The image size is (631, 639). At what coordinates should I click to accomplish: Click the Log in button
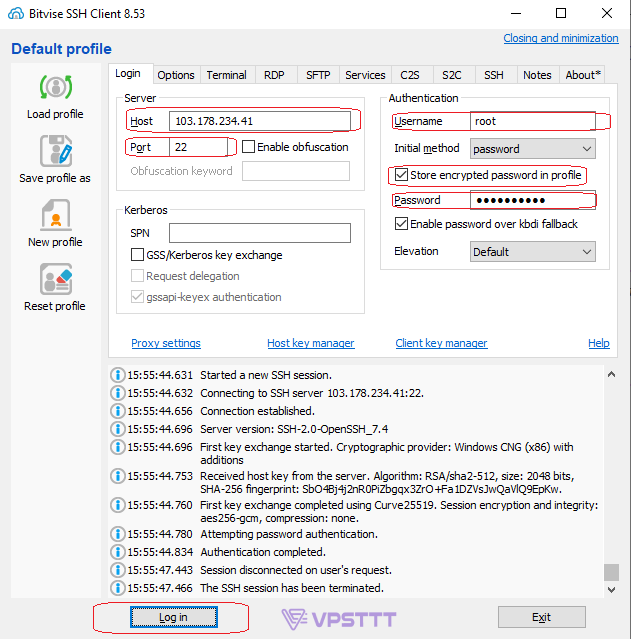(x=174, y=617)
